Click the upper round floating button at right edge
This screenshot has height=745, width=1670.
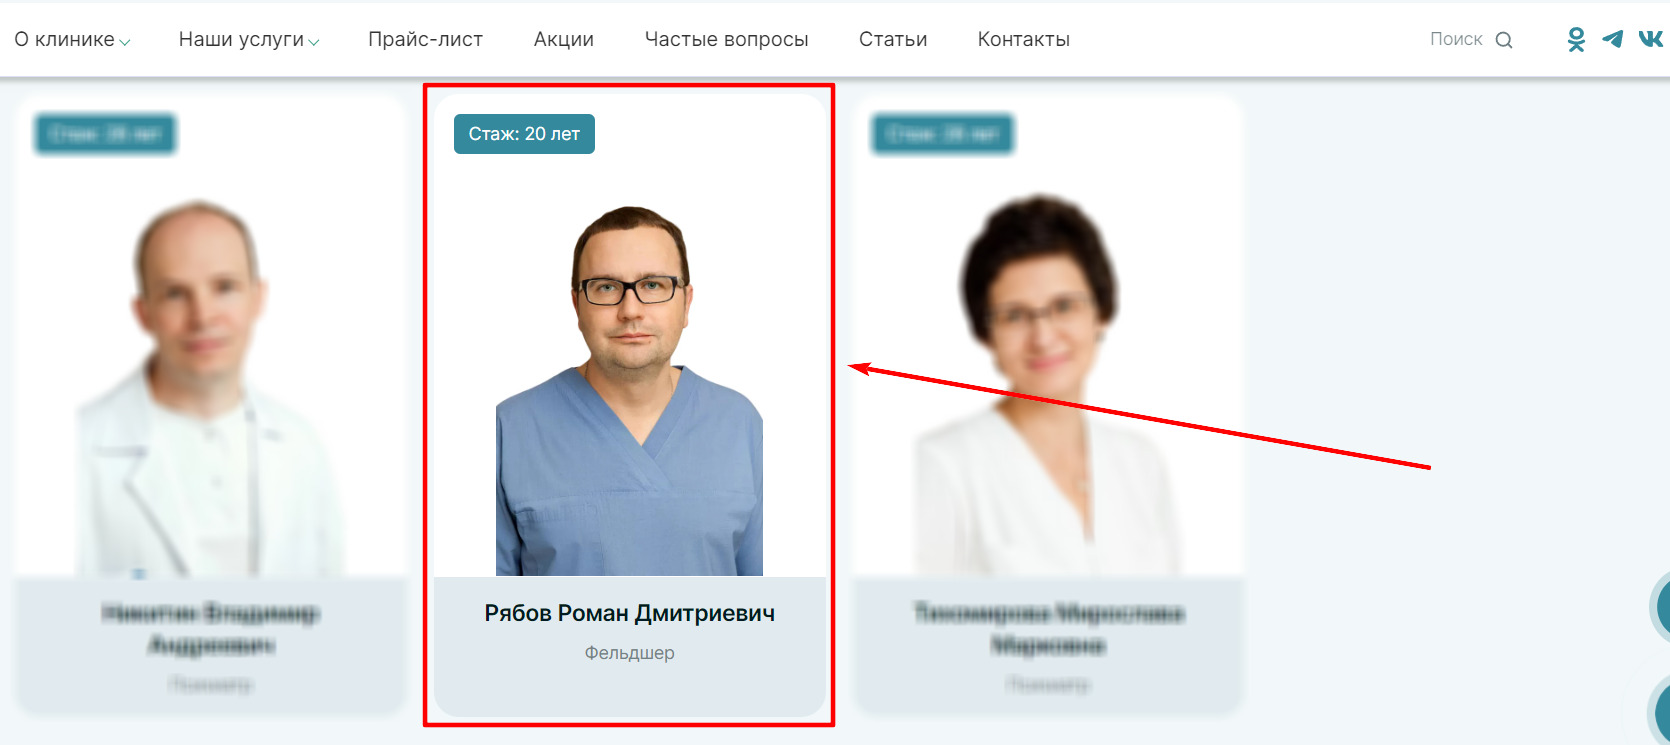(1660, 606)
